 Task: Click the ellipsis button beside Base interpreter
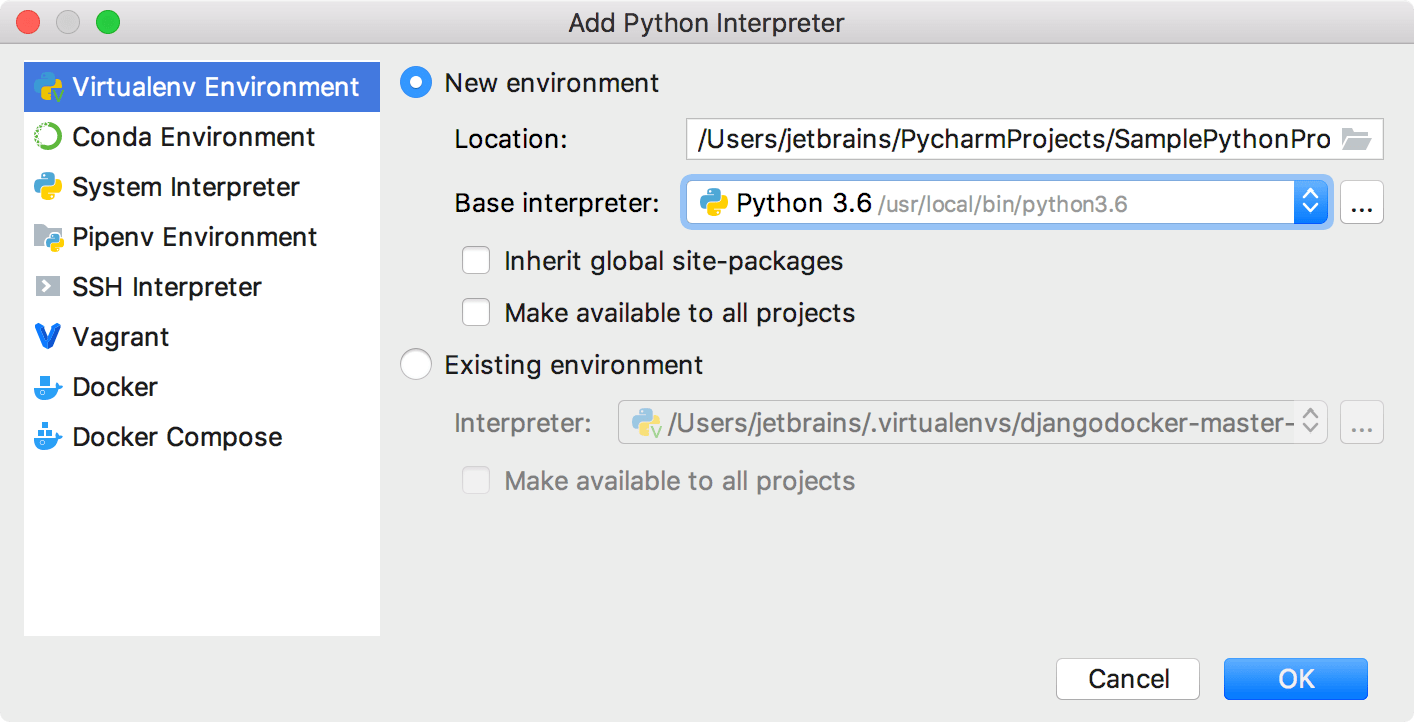click(1361, 203)
